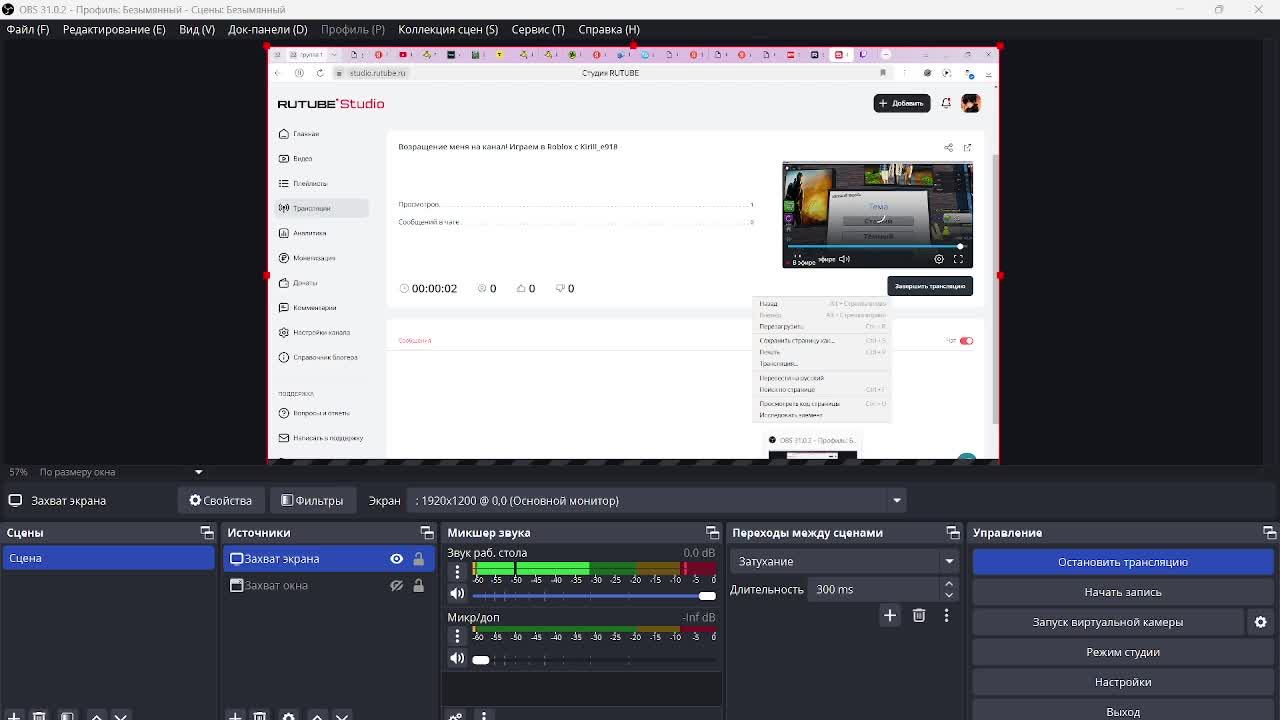Select the Захват окна source row

pos(329,585)
